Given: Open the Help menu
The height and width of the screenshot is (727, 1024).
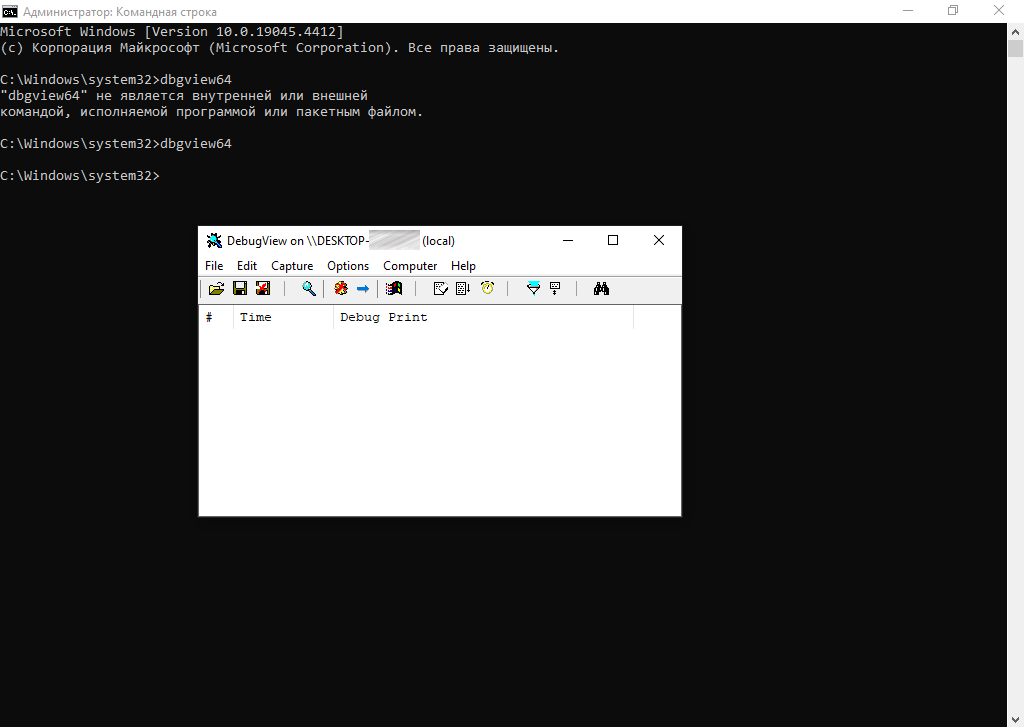Looking at the screenshot, I should [463, 266].
